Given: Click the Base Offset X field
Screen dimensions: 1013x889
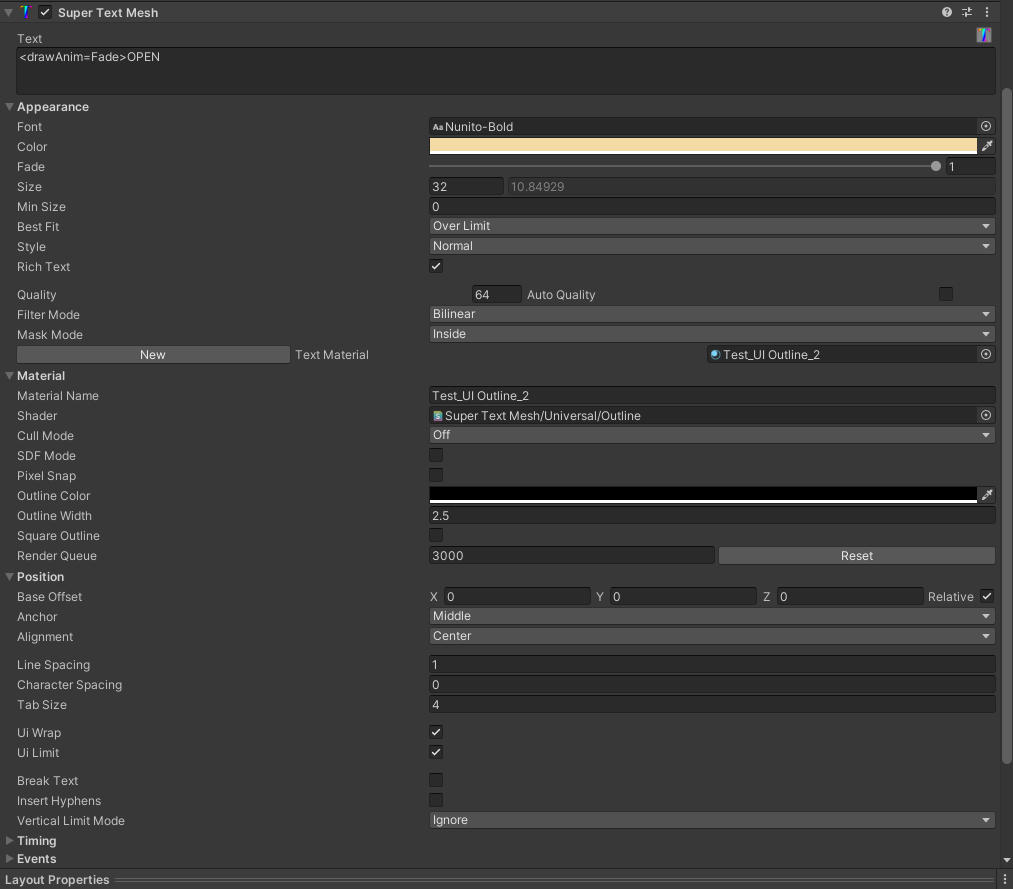Looking at the screenshot, I should (517, 596).
